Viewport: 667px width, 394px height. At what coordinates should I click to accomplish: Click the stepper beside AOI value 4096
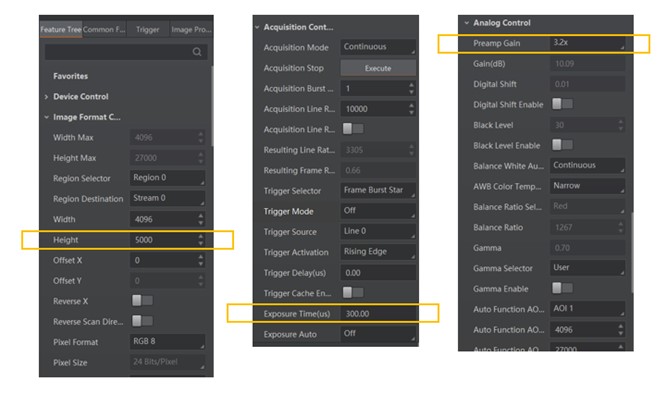[x=621, y=329]
